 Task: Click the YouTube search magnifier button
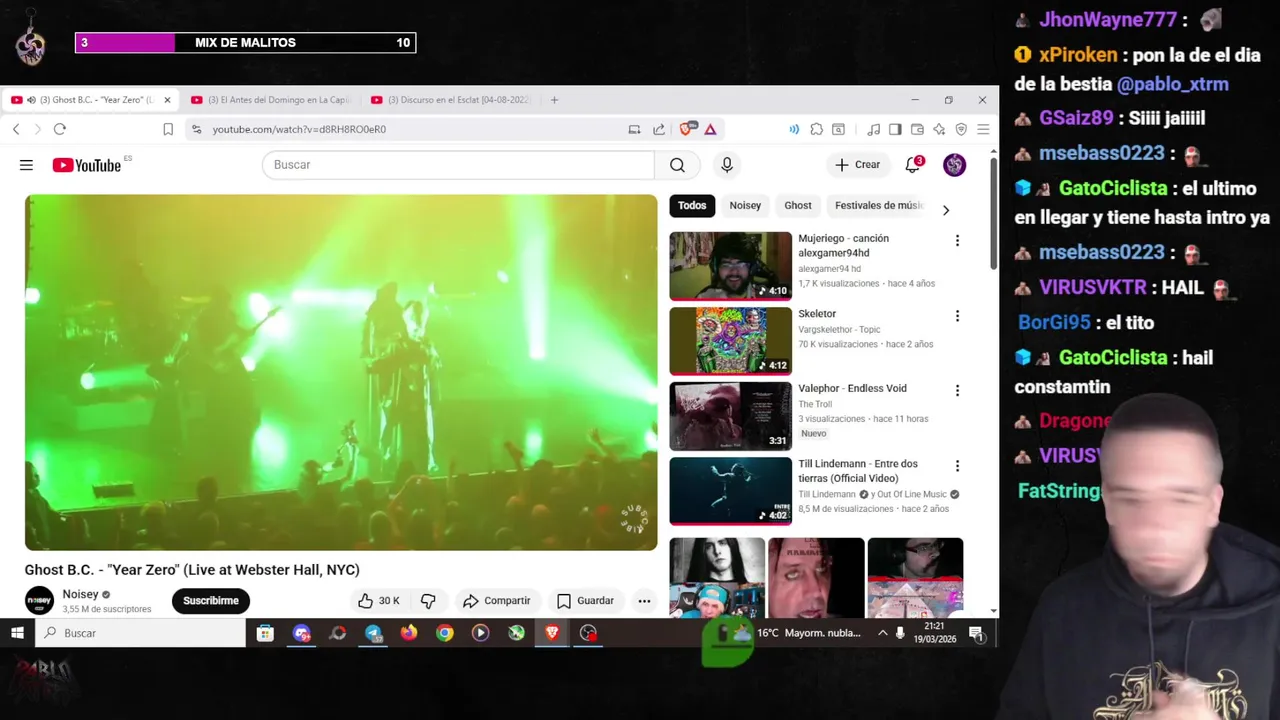[677, 165]
